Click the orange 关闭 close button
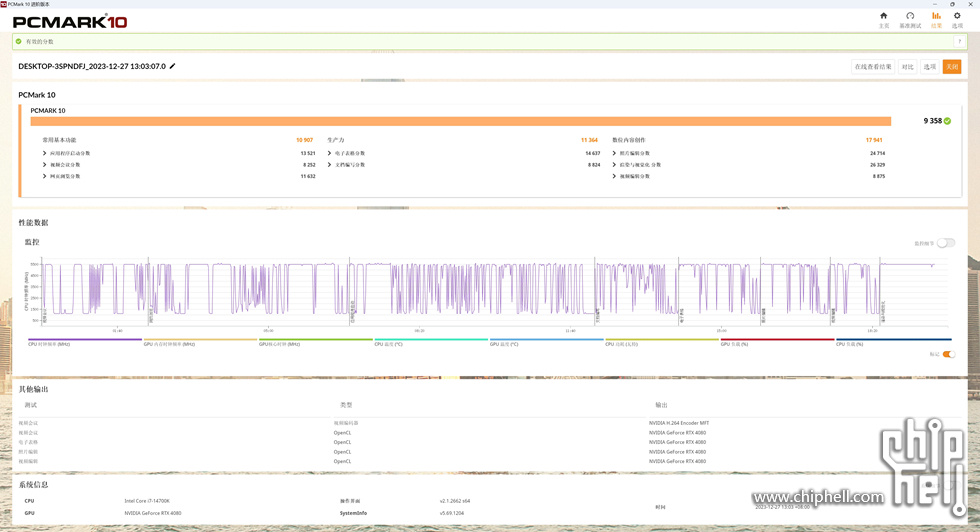This screenshot has width=980, height=532. 952,67
